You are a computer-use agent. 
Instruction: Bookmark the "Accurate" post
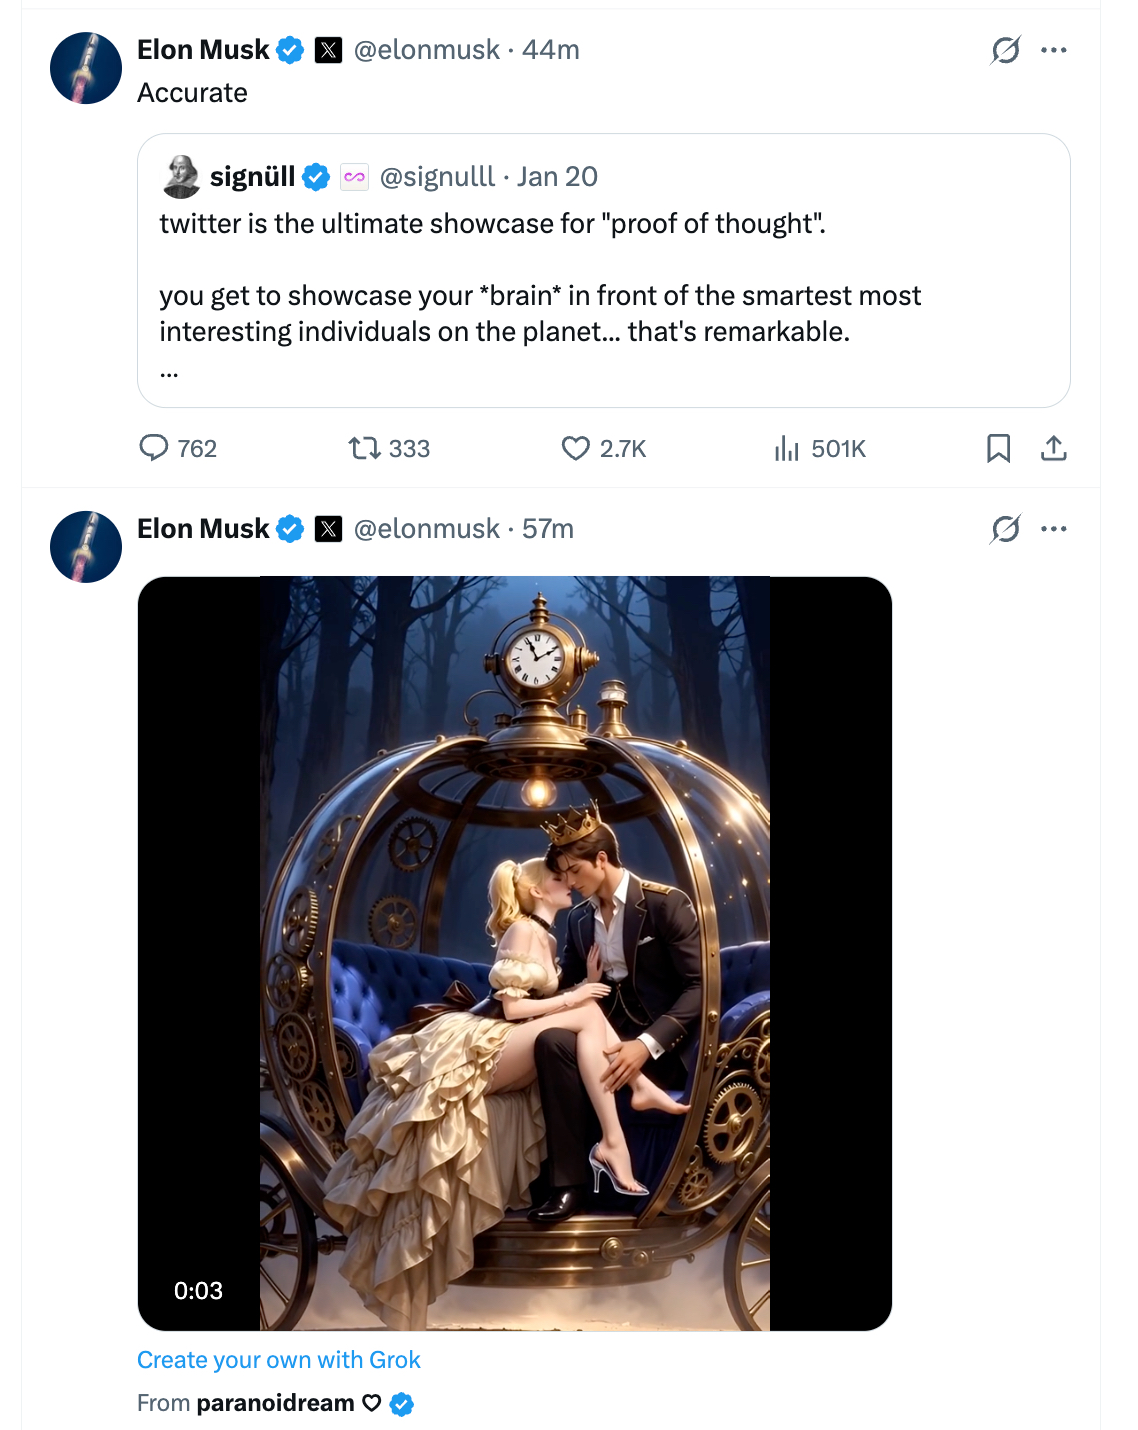click(x=998, y=448)
